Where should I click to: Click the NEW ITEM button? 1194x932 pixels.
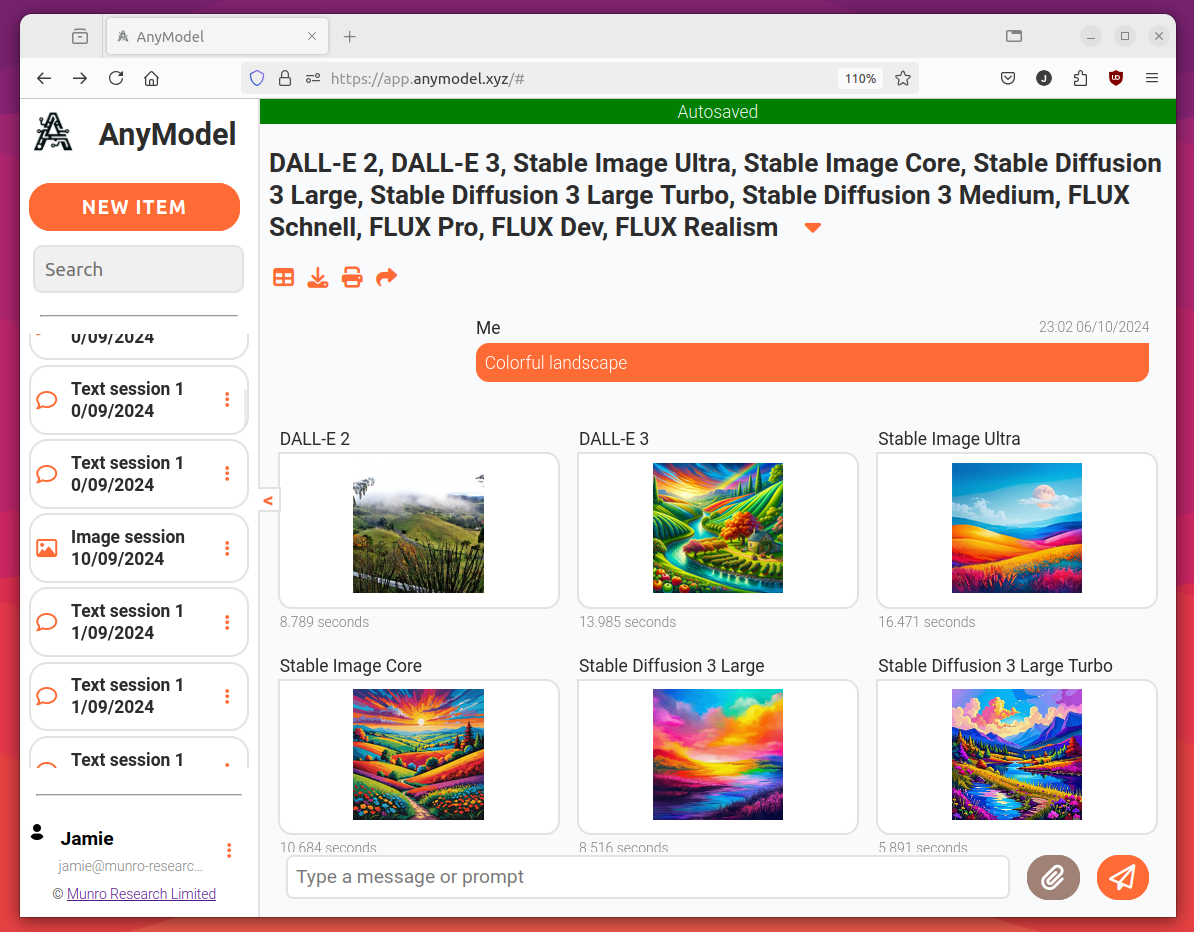tap(135, 207)
